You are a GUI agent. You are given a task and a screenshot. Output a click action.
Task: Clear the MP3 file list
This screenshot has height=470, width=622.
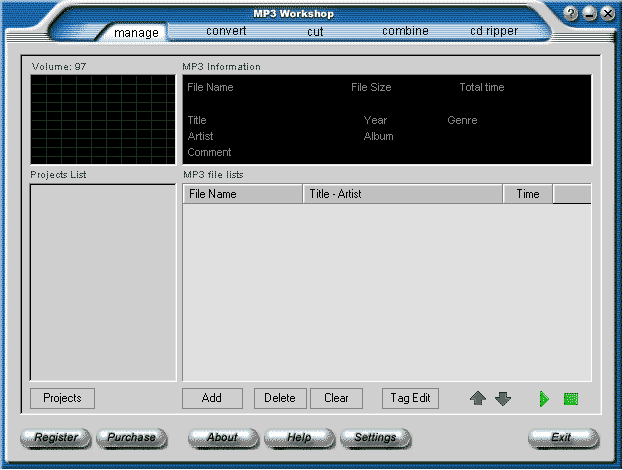tap(337, 398)
